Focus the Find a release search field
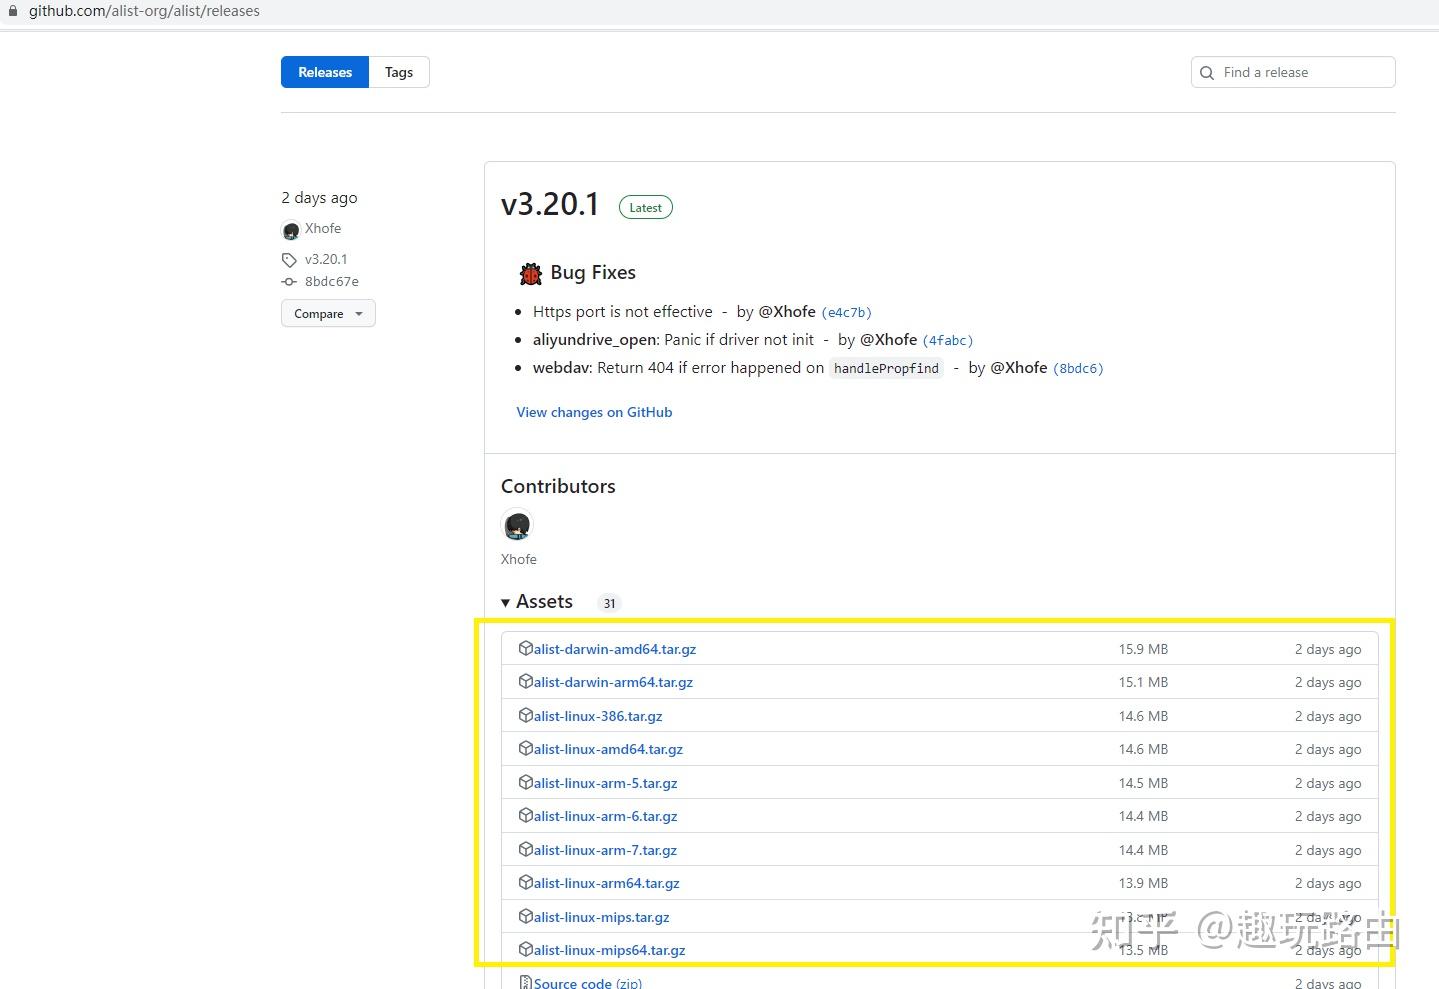Image resolution: width=1439 pixels, height=989 pixels. tap(1293, 72)
